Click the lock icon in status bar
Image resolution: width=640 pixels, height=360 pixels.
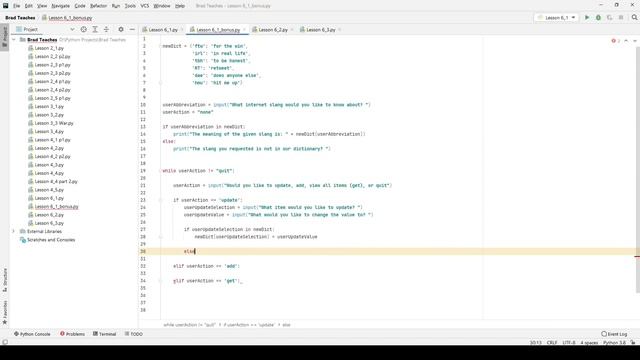point(633,342)
